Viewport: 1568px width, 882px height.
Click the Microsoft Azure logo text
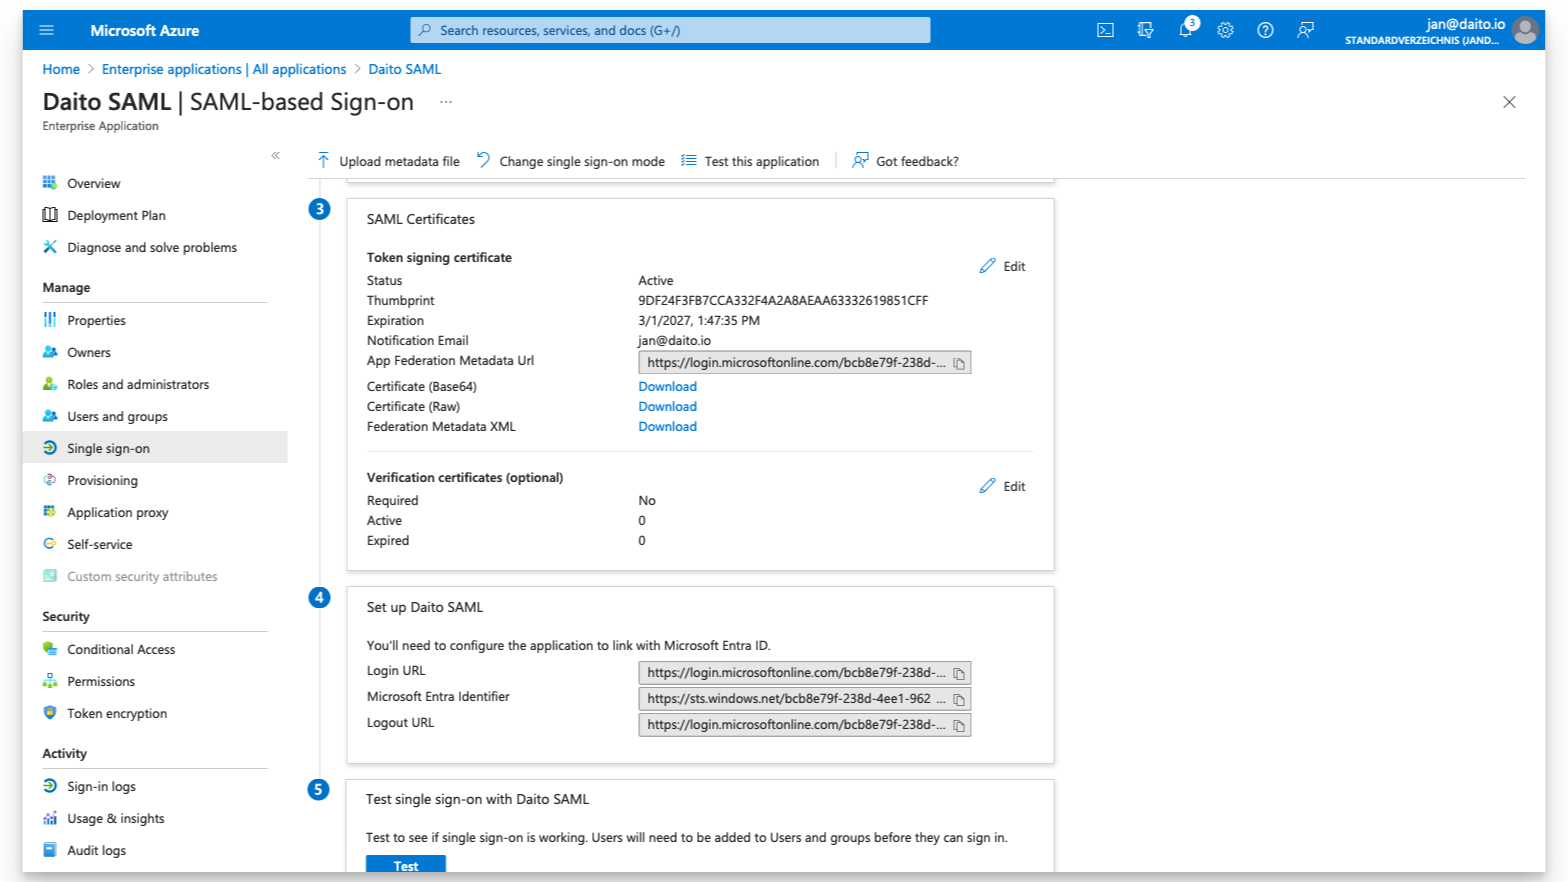point(145,30)
